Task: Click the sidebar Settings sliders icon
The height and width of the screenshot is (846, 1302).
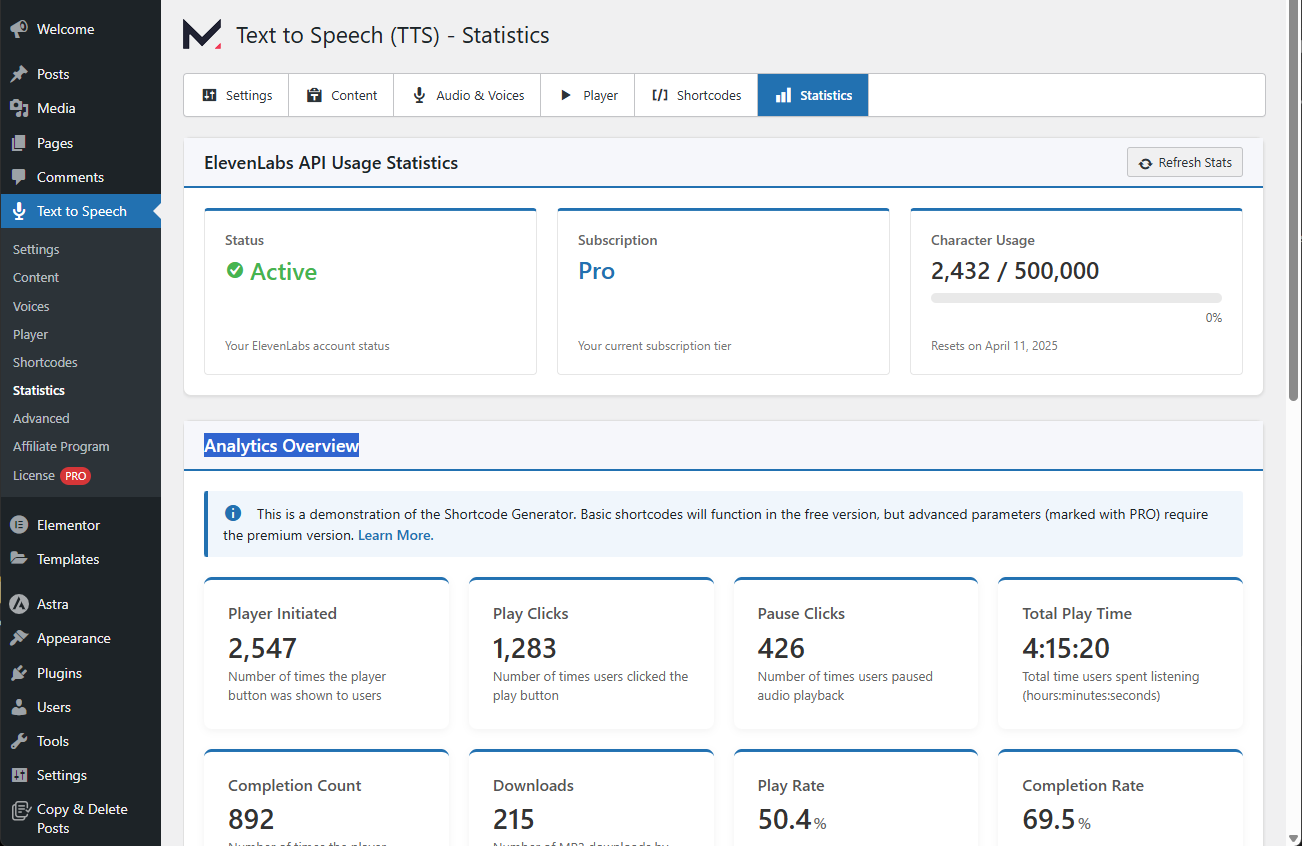Action: point(19,775)
